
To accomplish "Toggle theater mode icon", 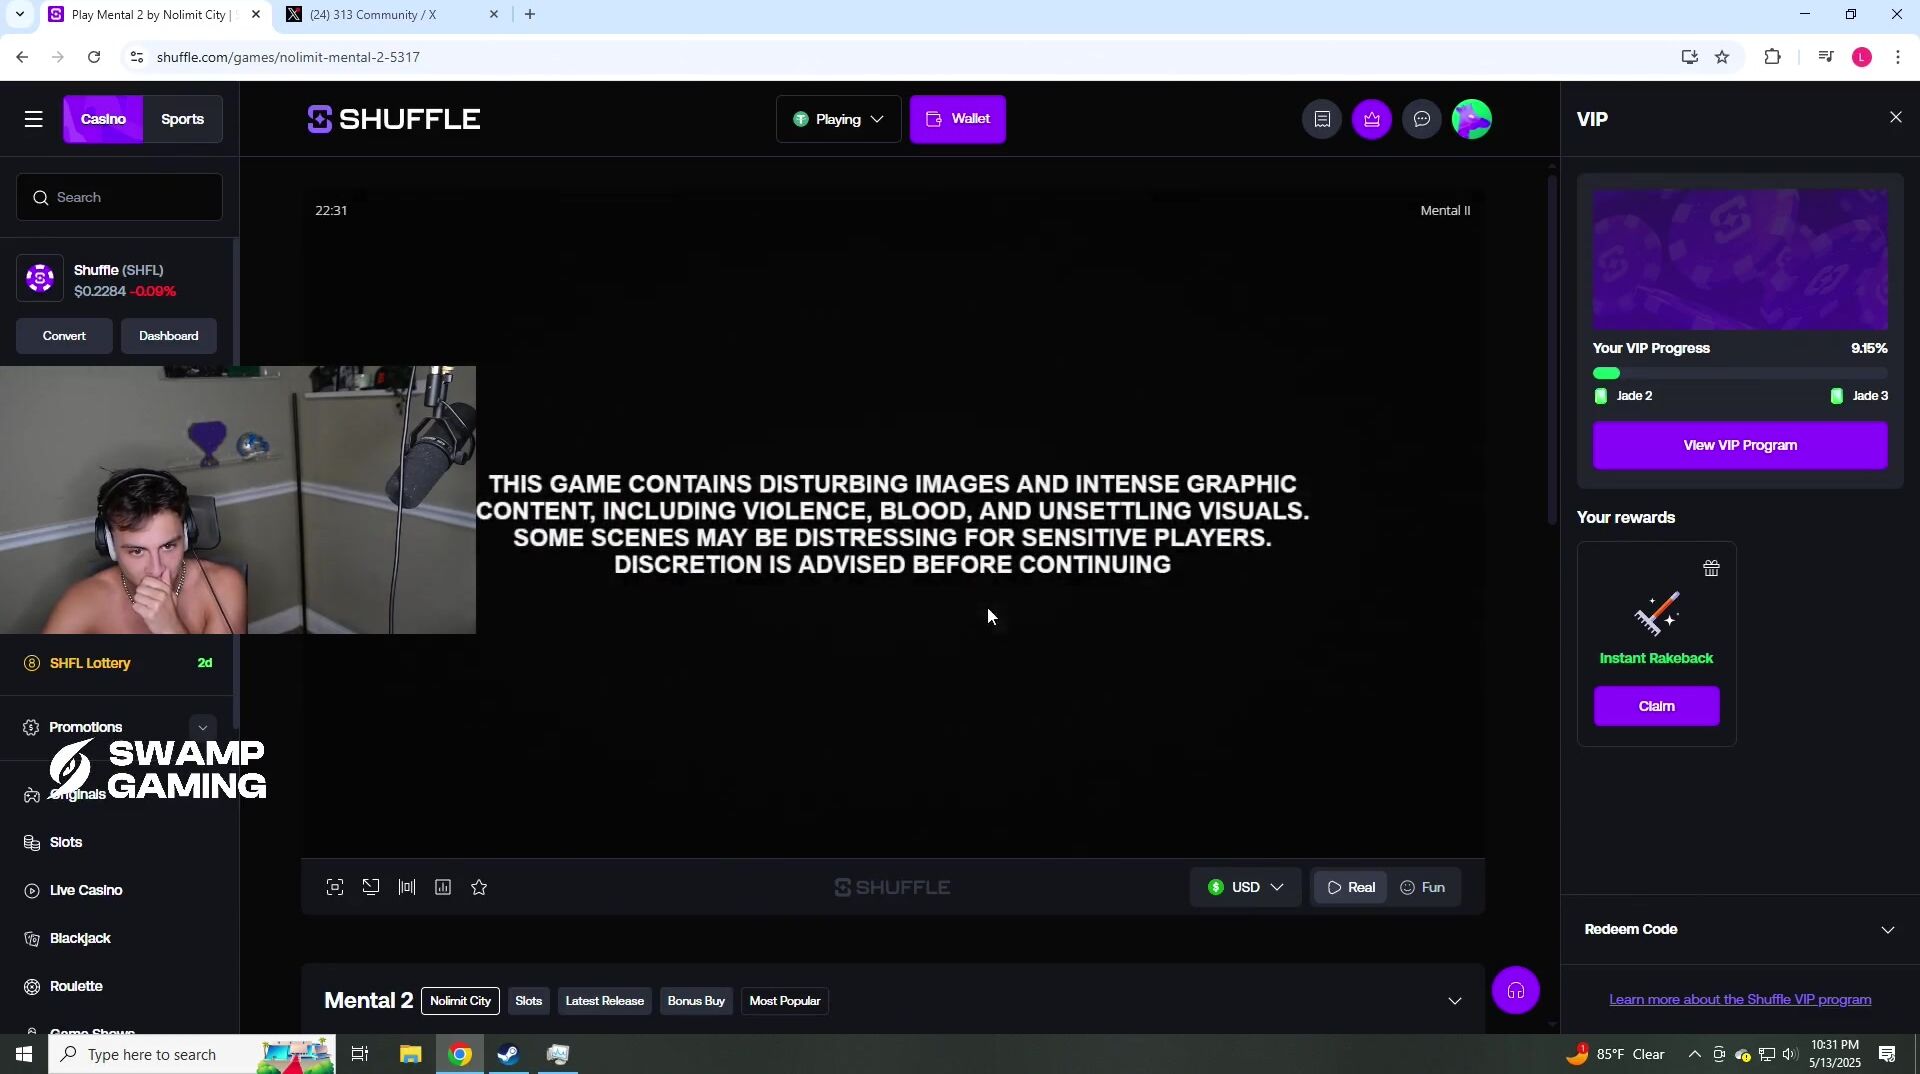I will click(x=407, y=888).
